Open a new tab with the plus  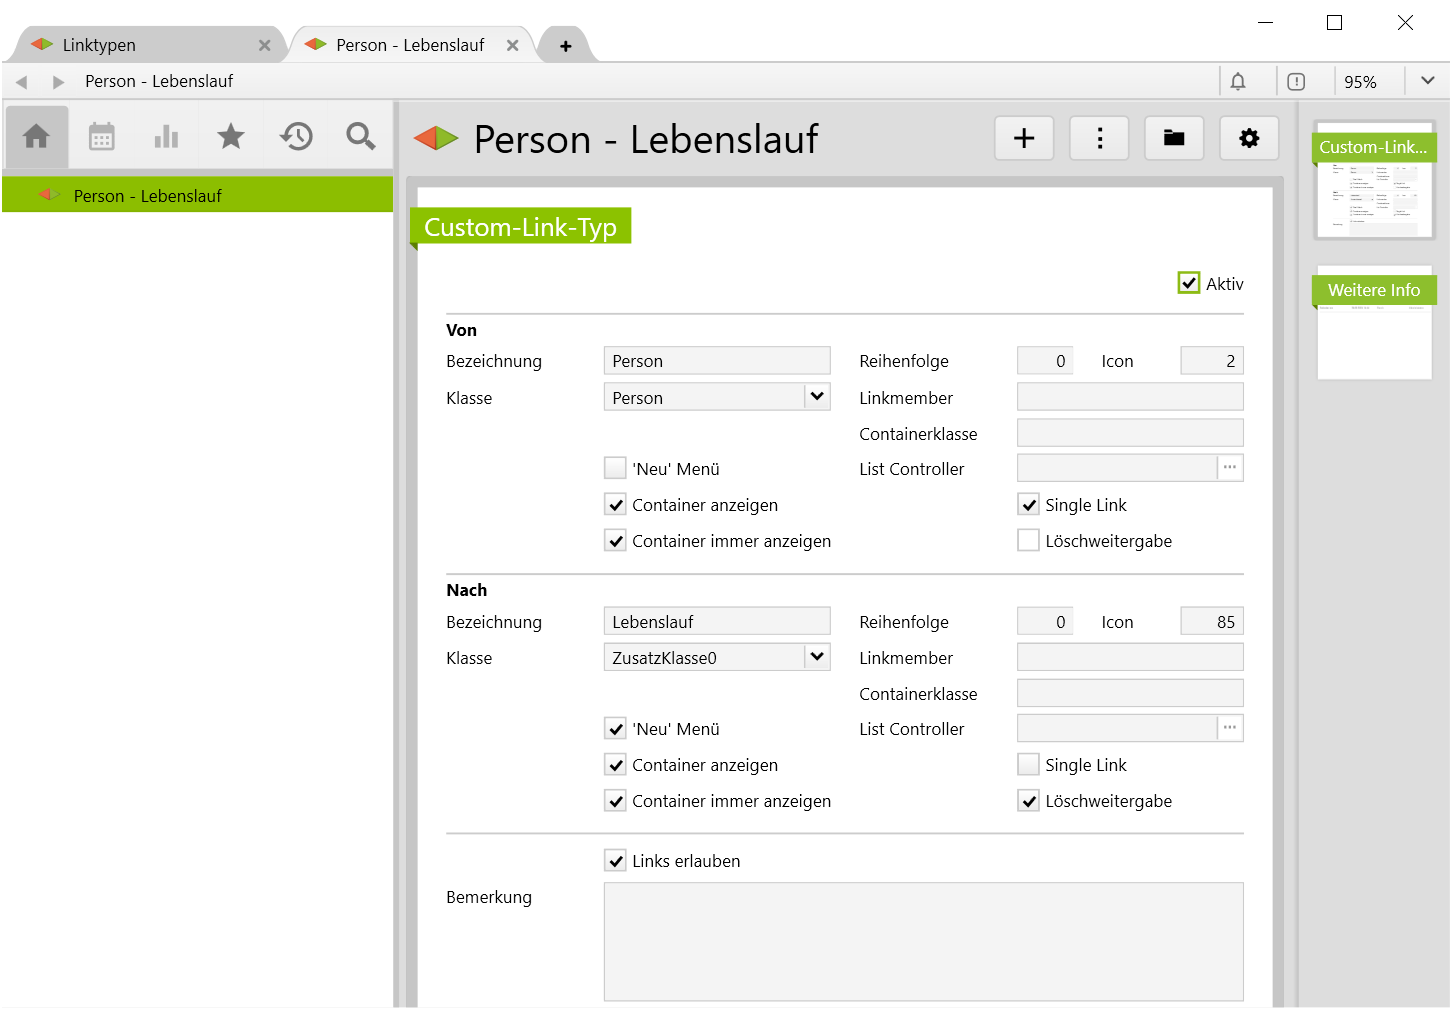[x=566, y=46]
